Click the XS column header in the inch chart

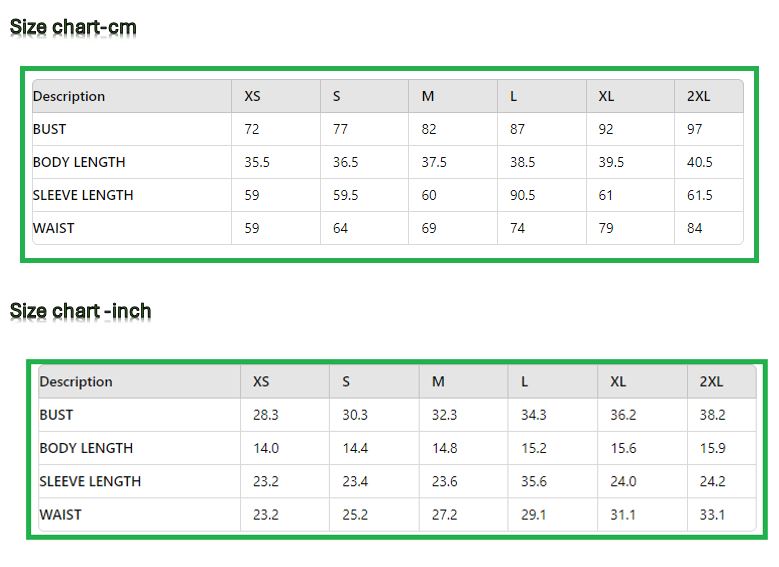pyautogui.click(x=261, y=381)
